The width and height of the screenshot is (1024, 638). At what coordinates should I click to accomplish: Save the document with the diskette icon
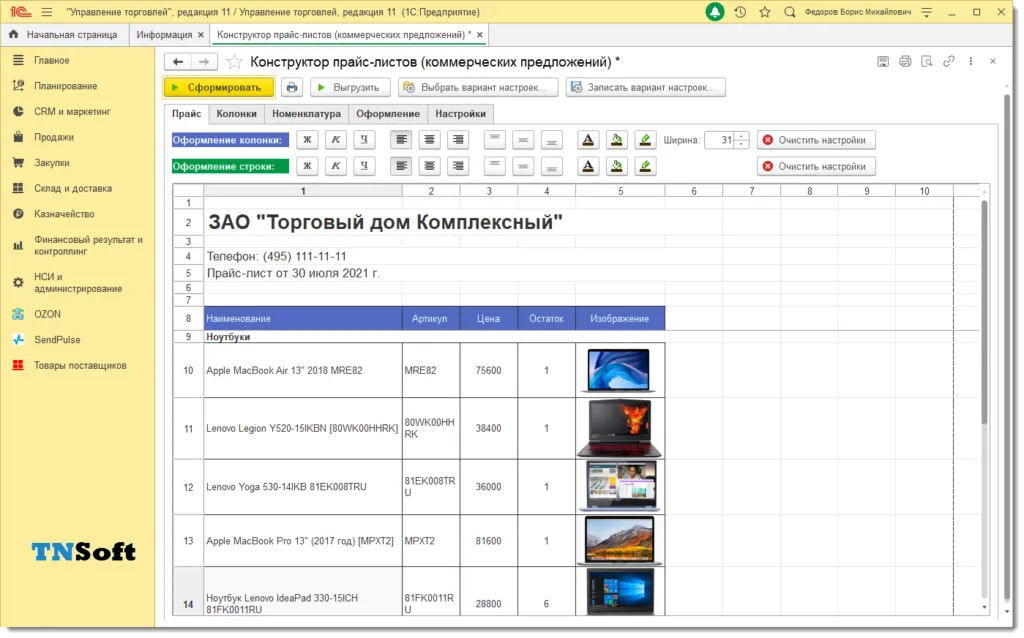[883, 61]
